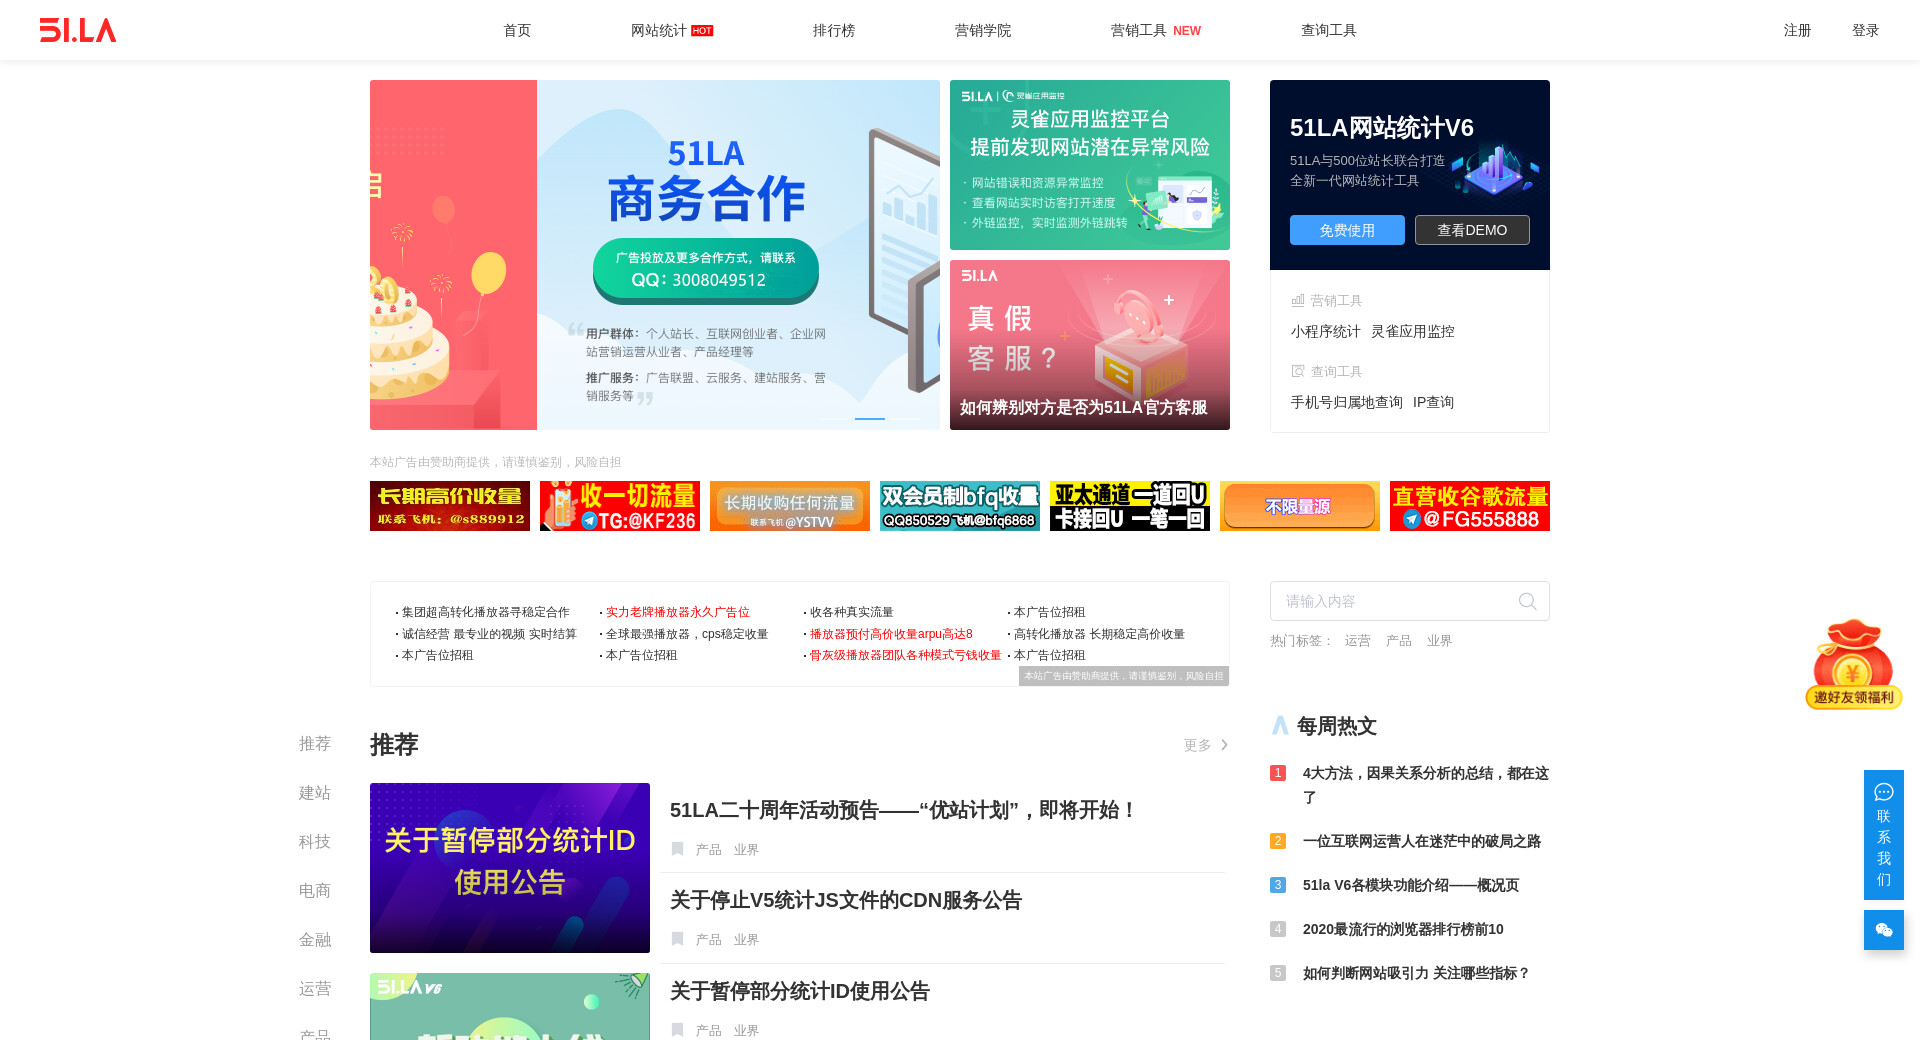Click the 51.LA logo in header

78,30
